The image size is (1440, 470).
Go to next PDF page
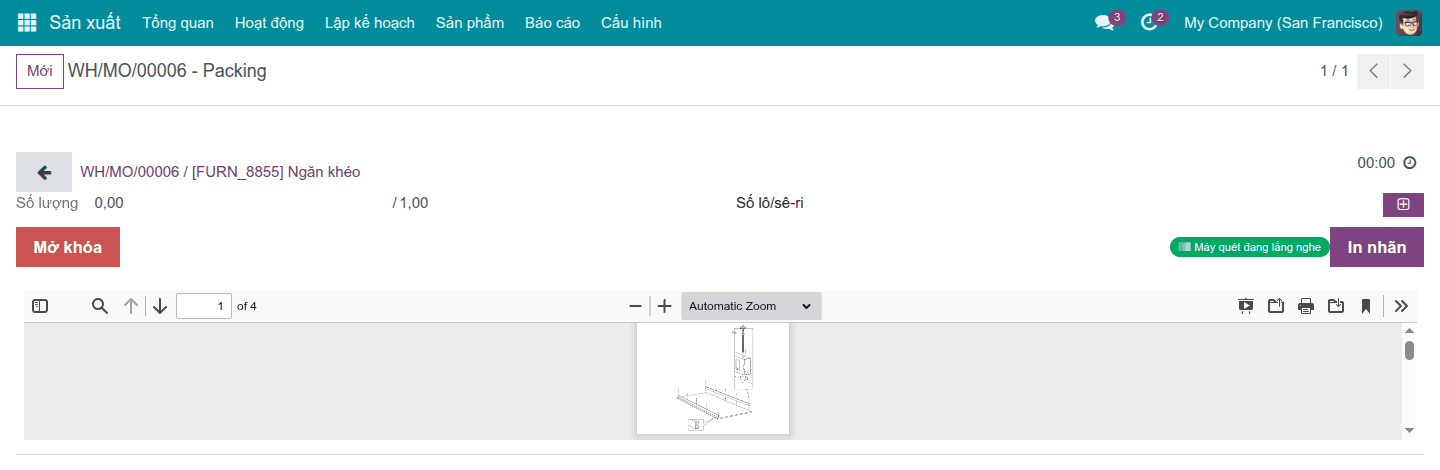[x=160, y=306]
